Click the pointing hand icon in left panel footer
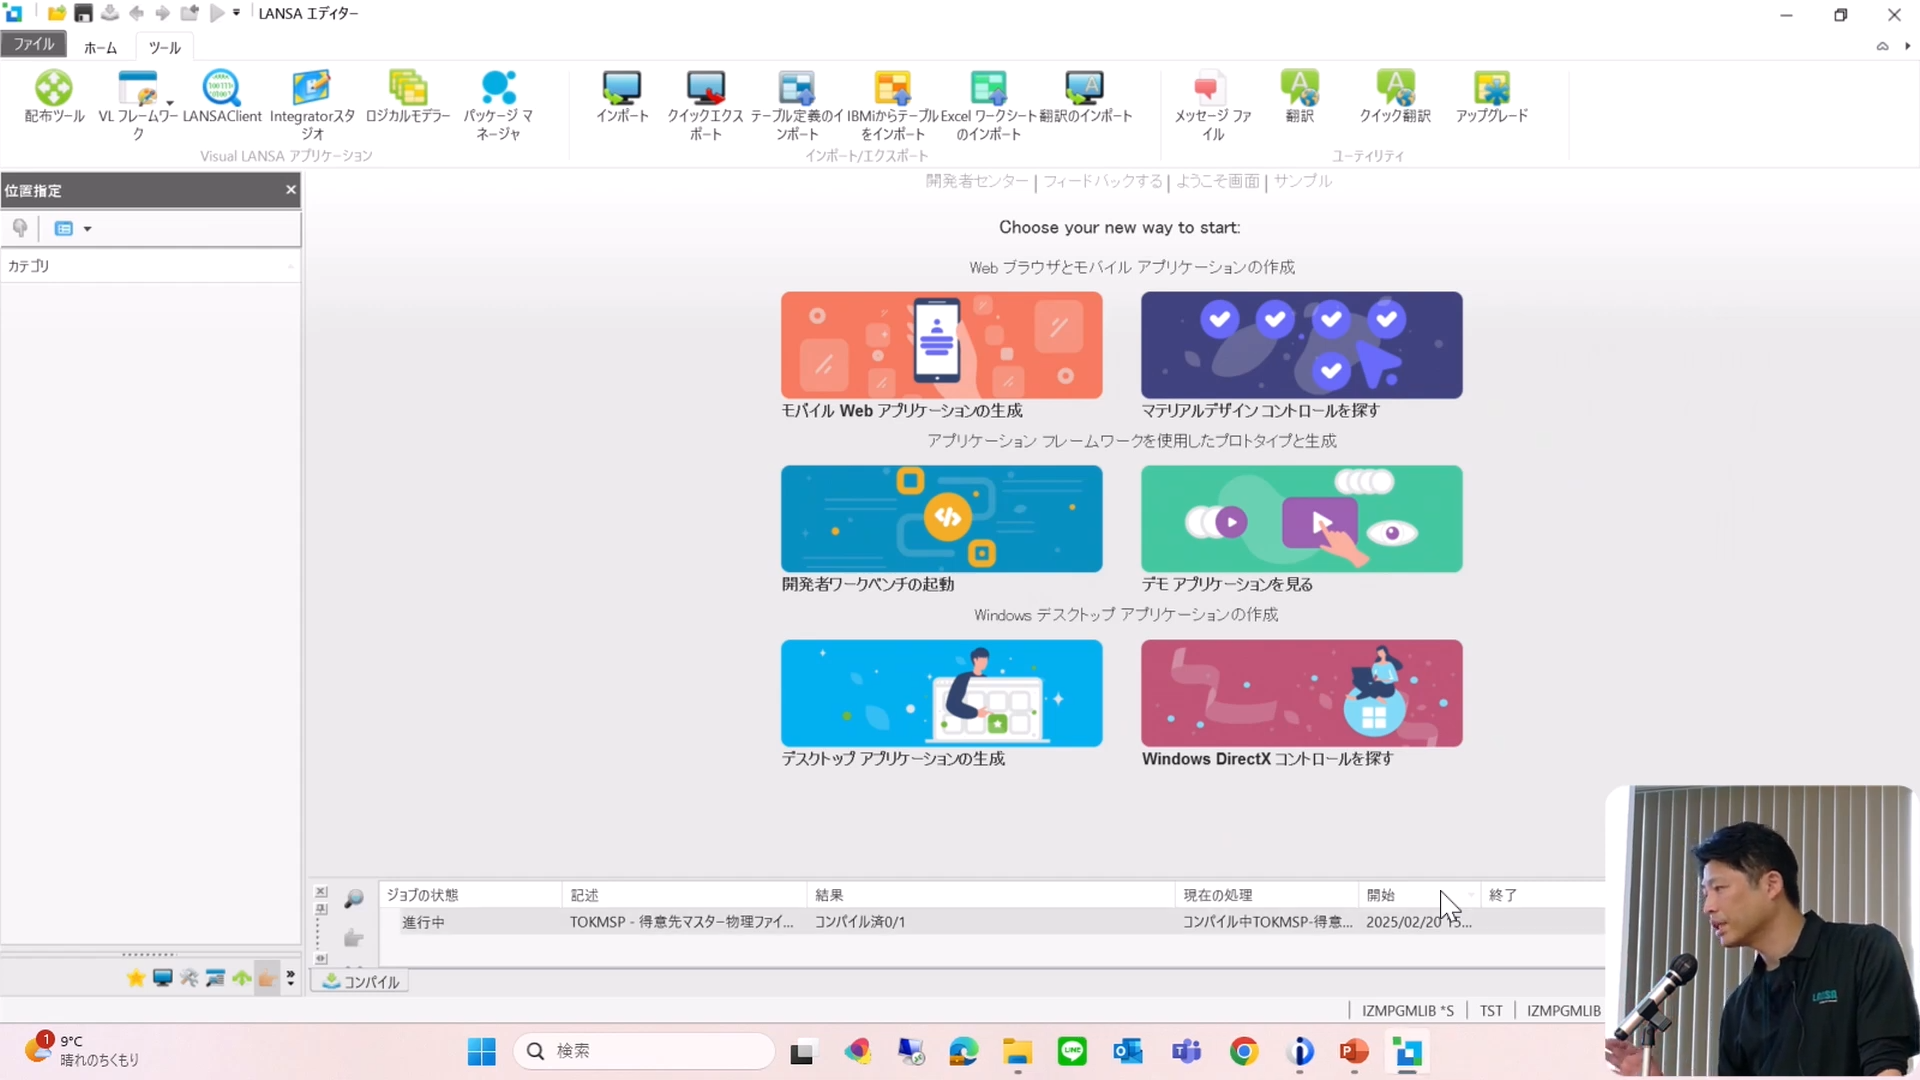This screenshot has height=1080, width=1920. coord(266,978)
